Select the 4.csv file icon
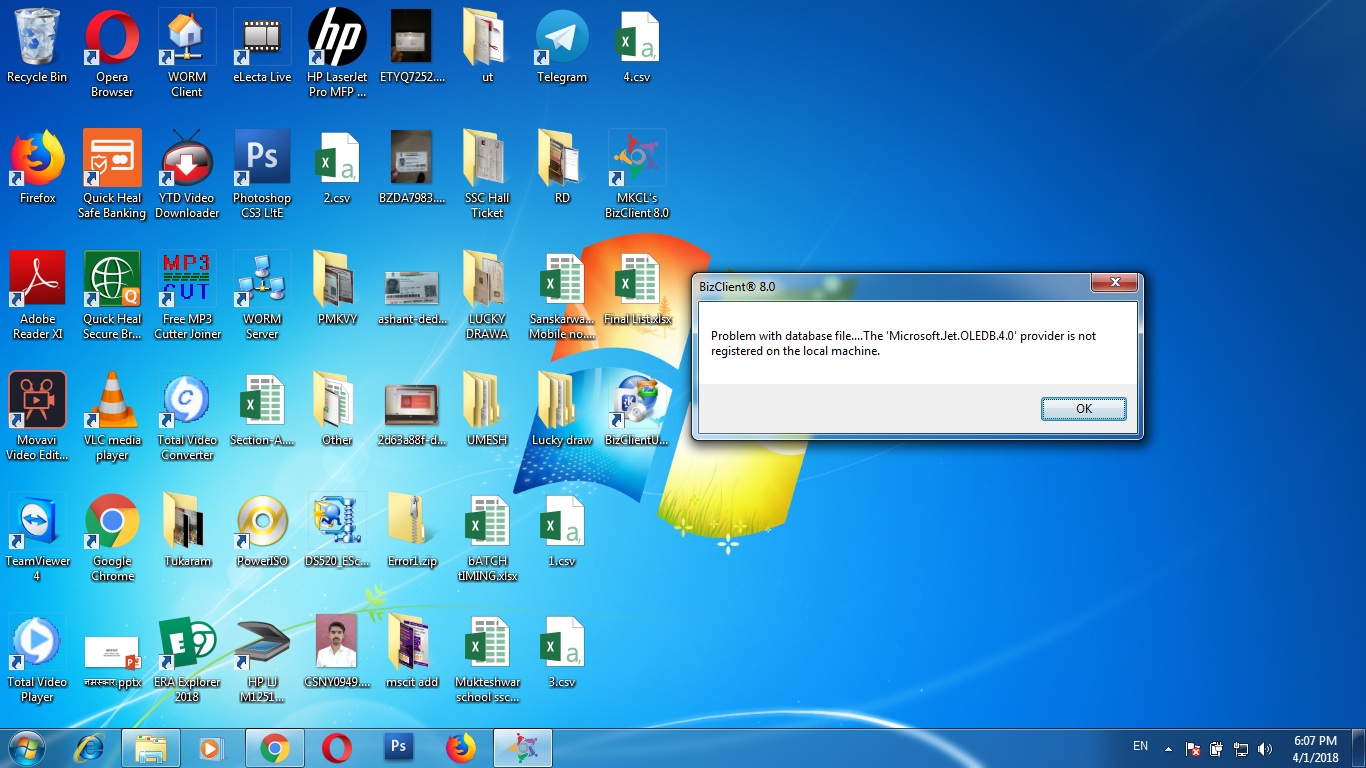 pos(637,47)
